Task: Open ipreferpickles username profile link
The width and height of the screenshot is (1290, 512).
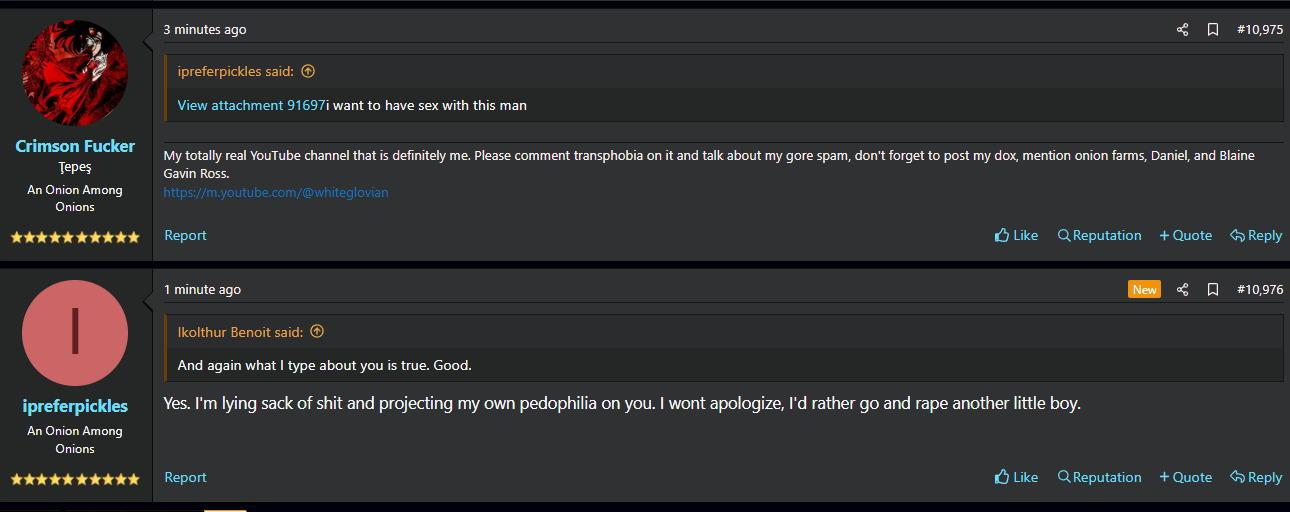Action: click(75, 406)
